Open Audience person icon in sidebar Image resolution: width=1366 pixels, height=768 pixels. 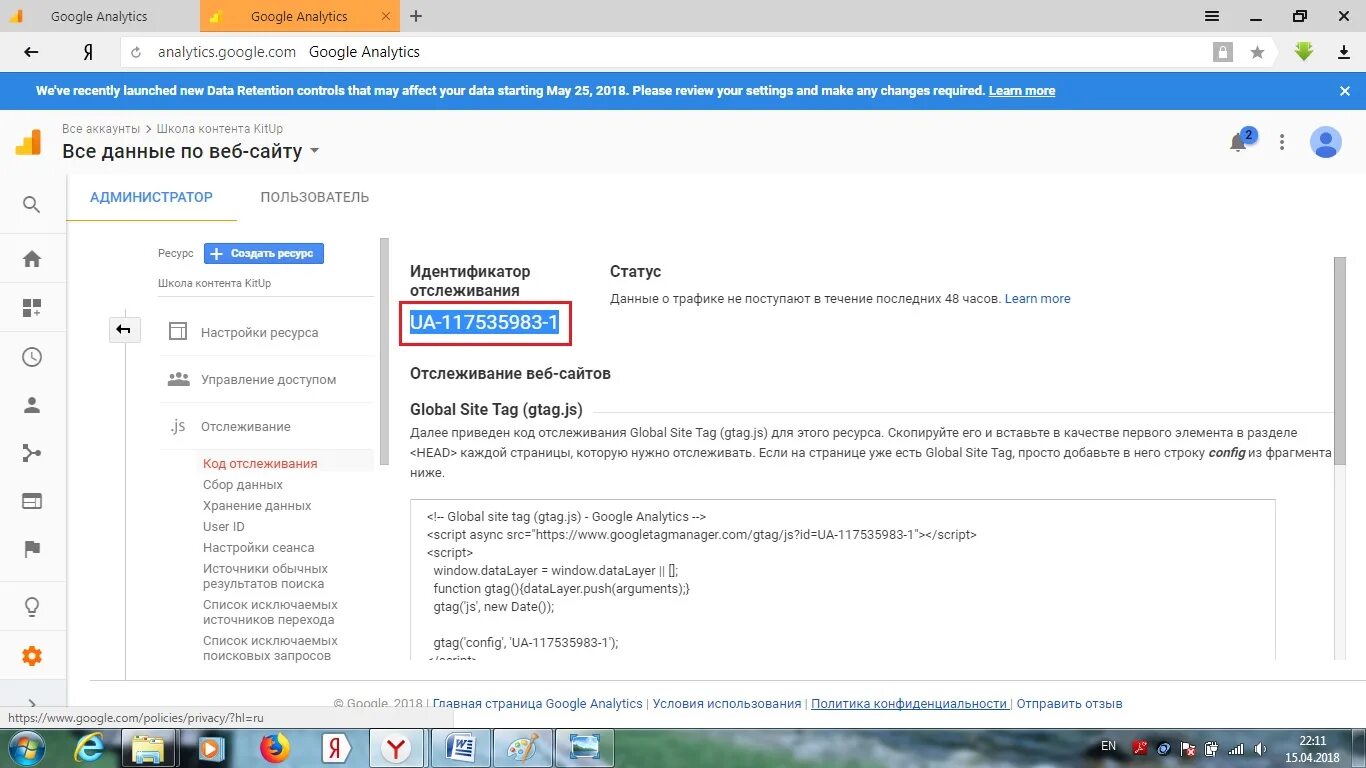(x=32, y=405)
